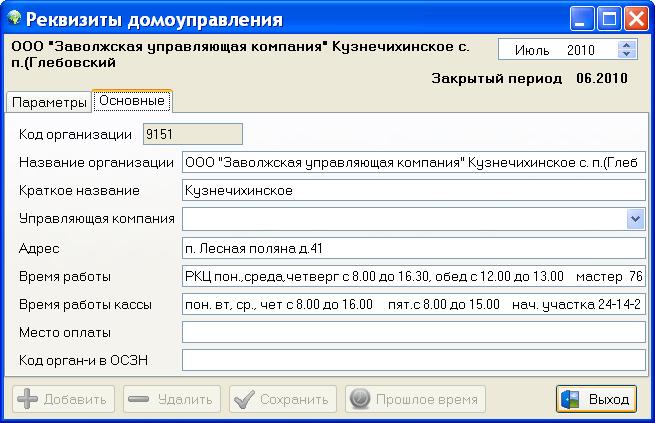
Task: Click the door icon on Выход button
Action: point(571,399)
